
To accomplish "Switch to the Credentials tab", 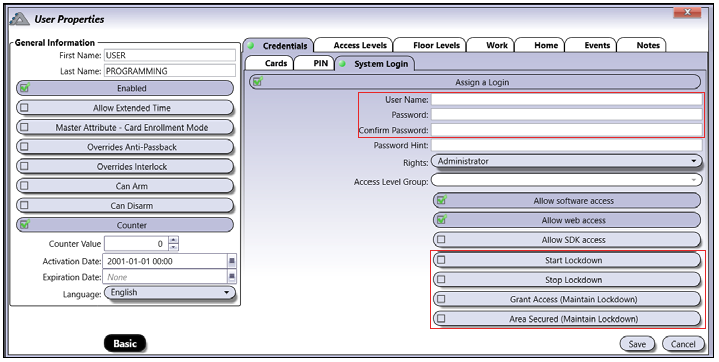I will [278, 45].
